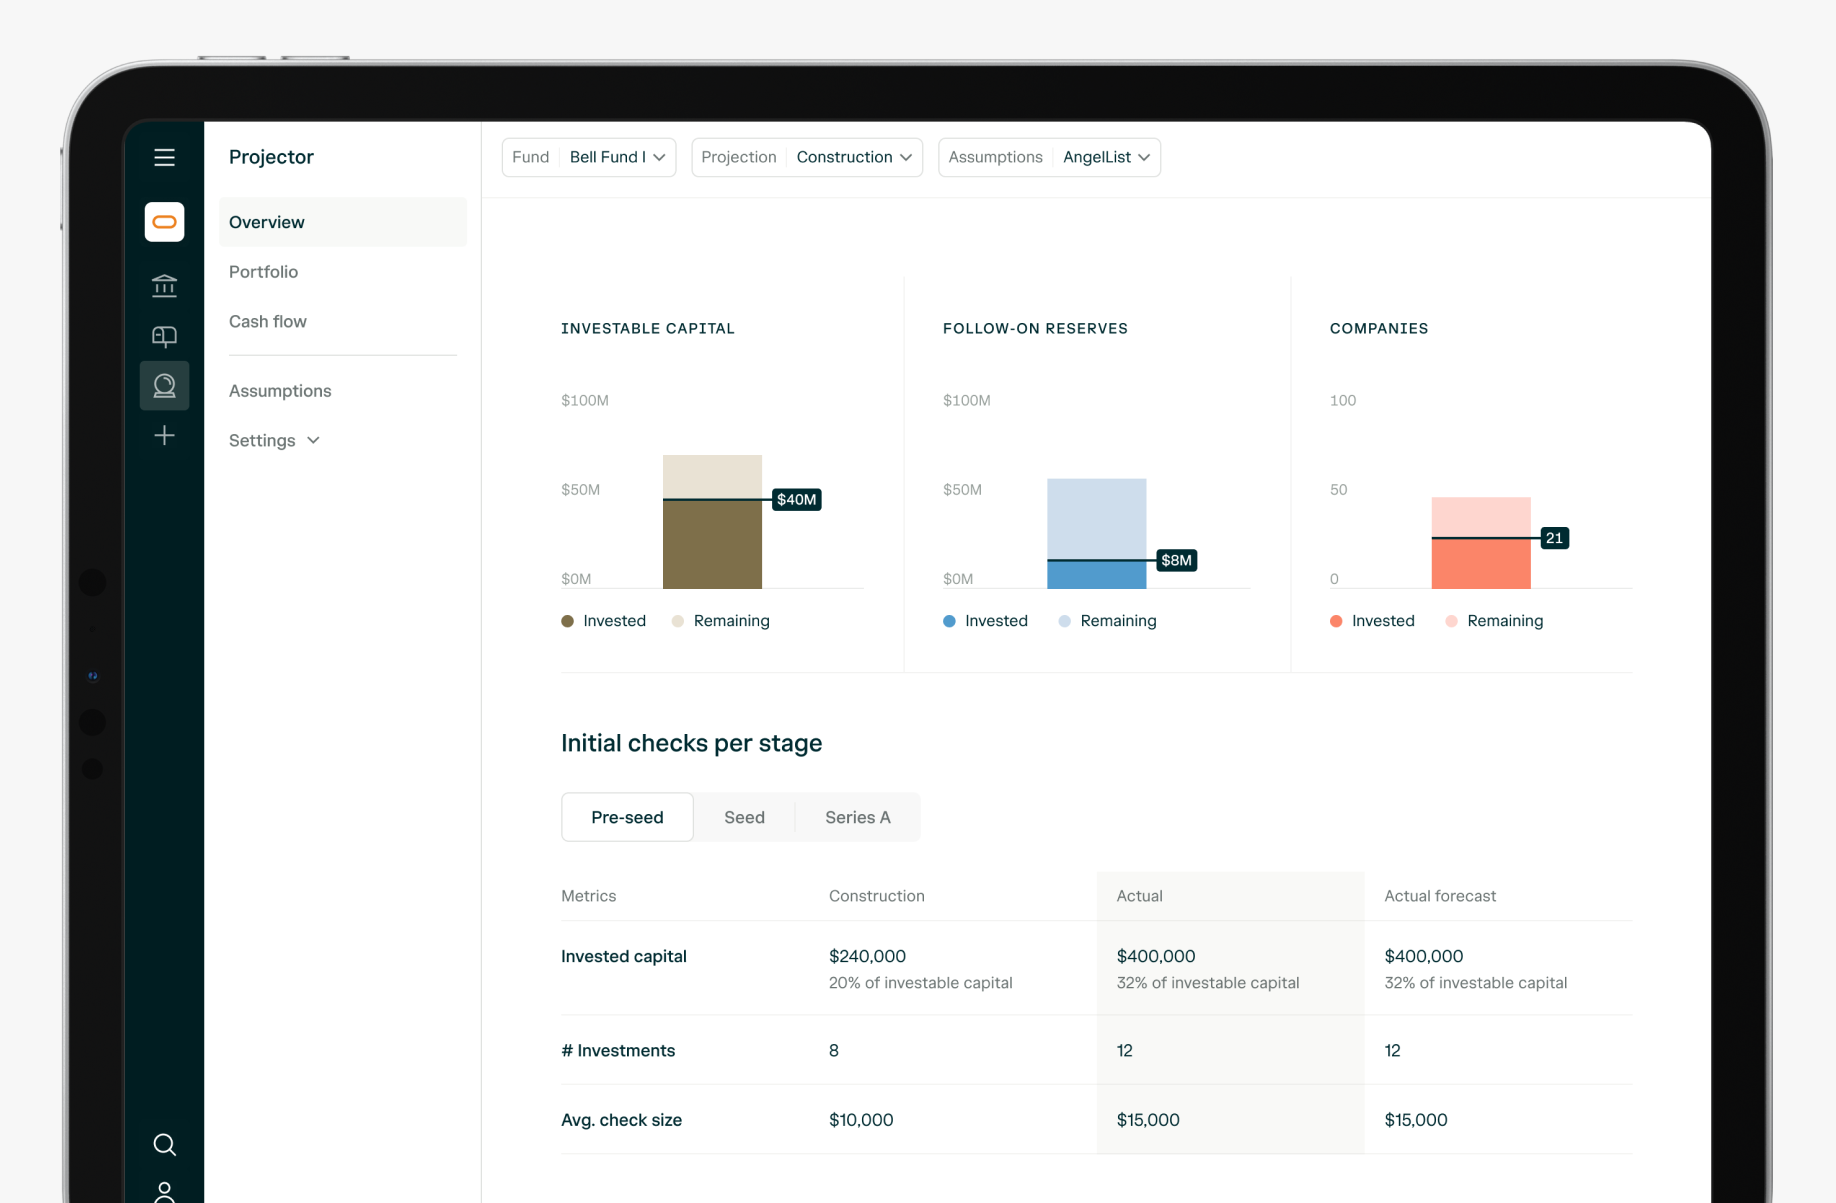Open the Projection Construction dropdown

807,157
